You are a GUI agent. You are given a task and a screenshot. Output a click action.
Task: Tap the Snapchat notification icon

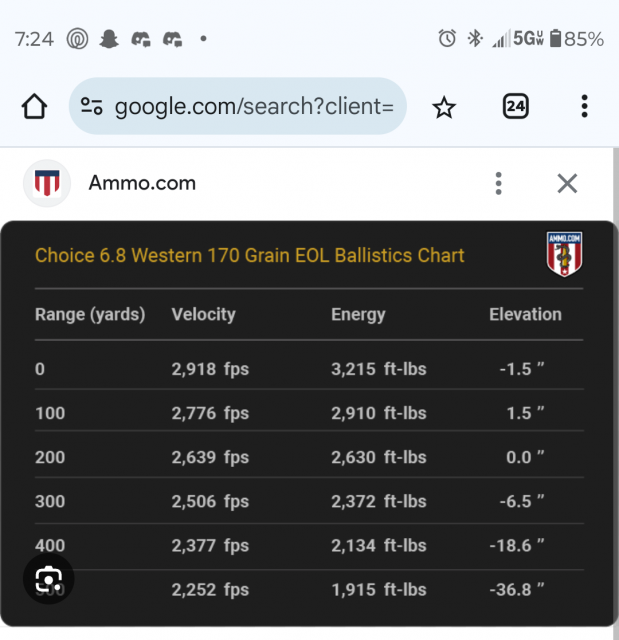[x=108, y=39]
